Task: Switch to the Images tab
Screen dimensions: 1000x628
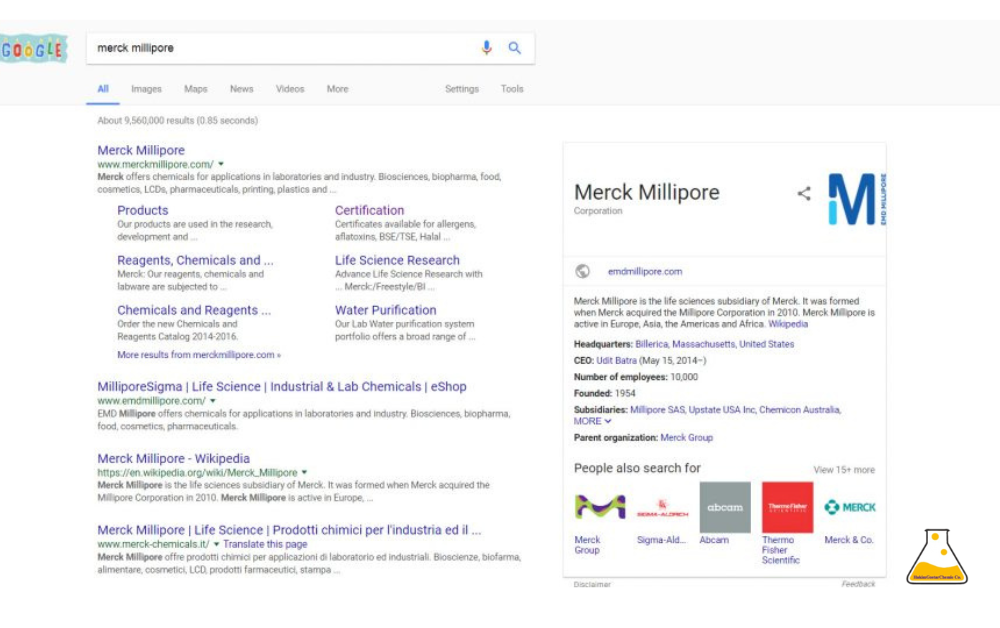Action: (x=146, y=89)
